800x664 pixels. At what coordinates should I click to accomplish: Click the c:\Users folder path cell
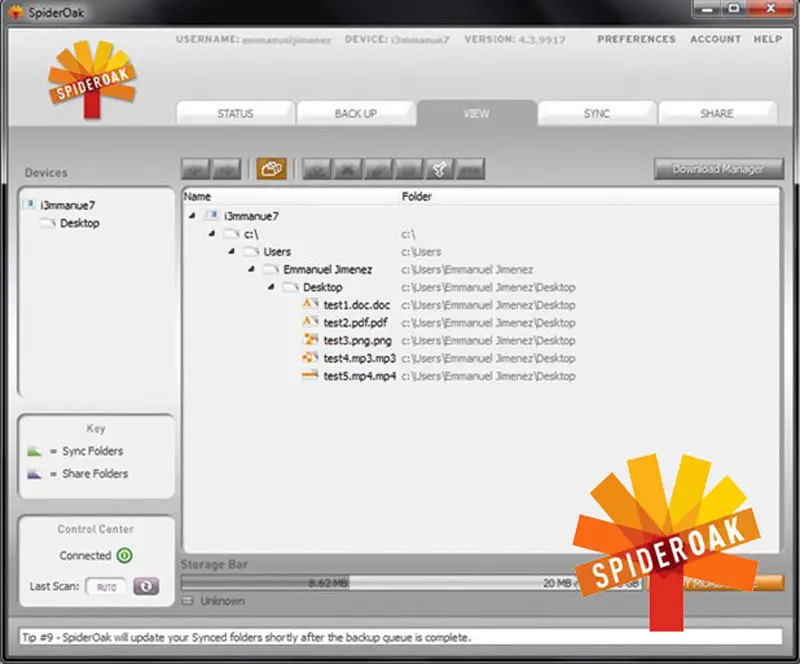coord(421,252)
